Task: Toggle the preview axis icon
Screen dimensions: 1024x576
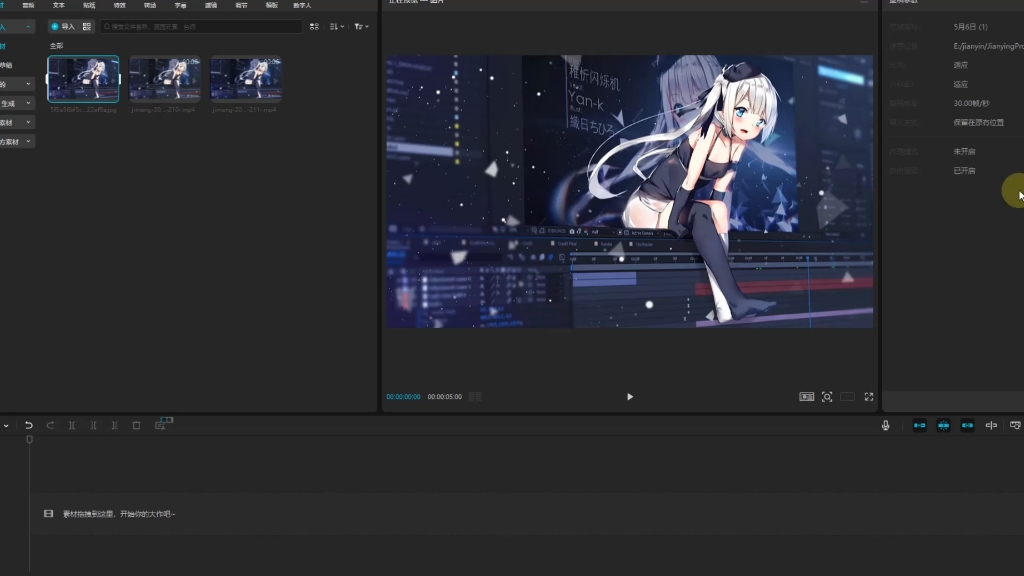Action: pyautogui.click(x=991, y=425)
